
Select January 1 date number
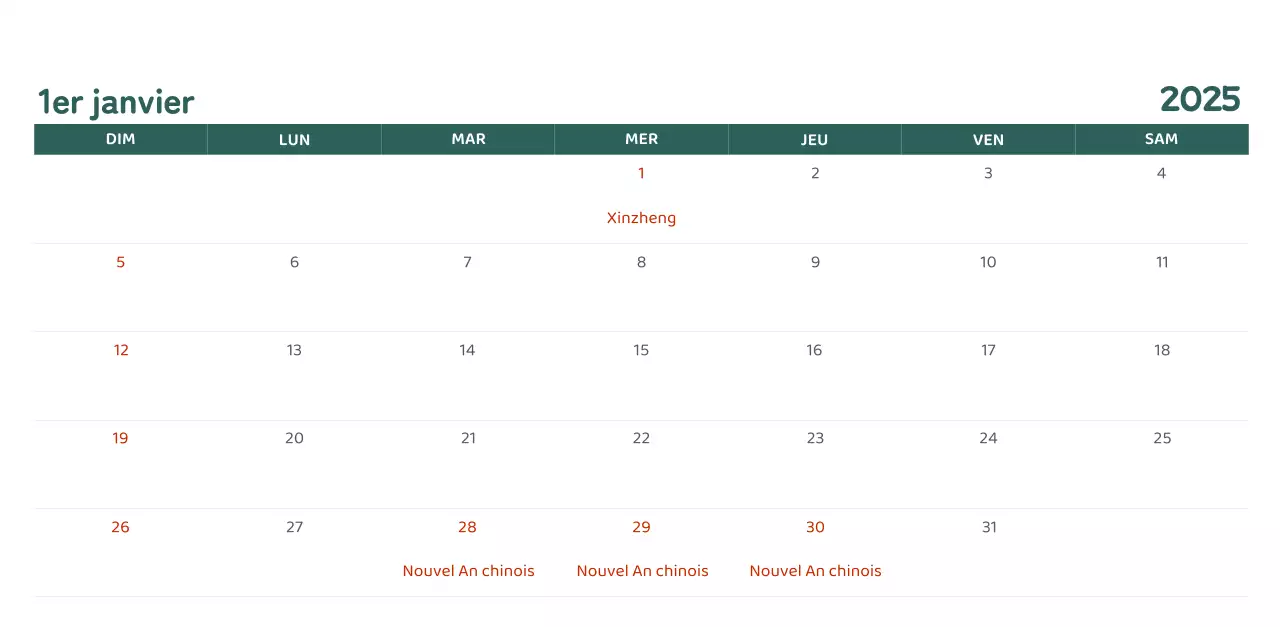pos(641,173)
